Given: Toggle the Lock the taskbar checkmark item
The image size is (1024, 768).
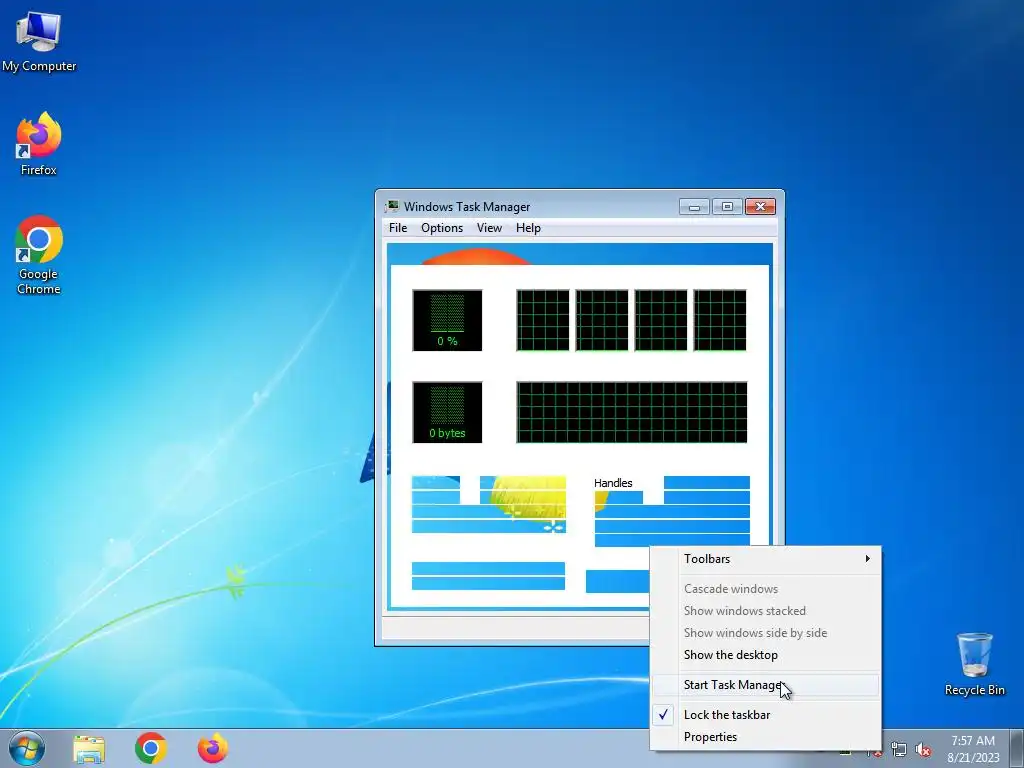Looking at the screenshot, I should click(x=765, y=714).
